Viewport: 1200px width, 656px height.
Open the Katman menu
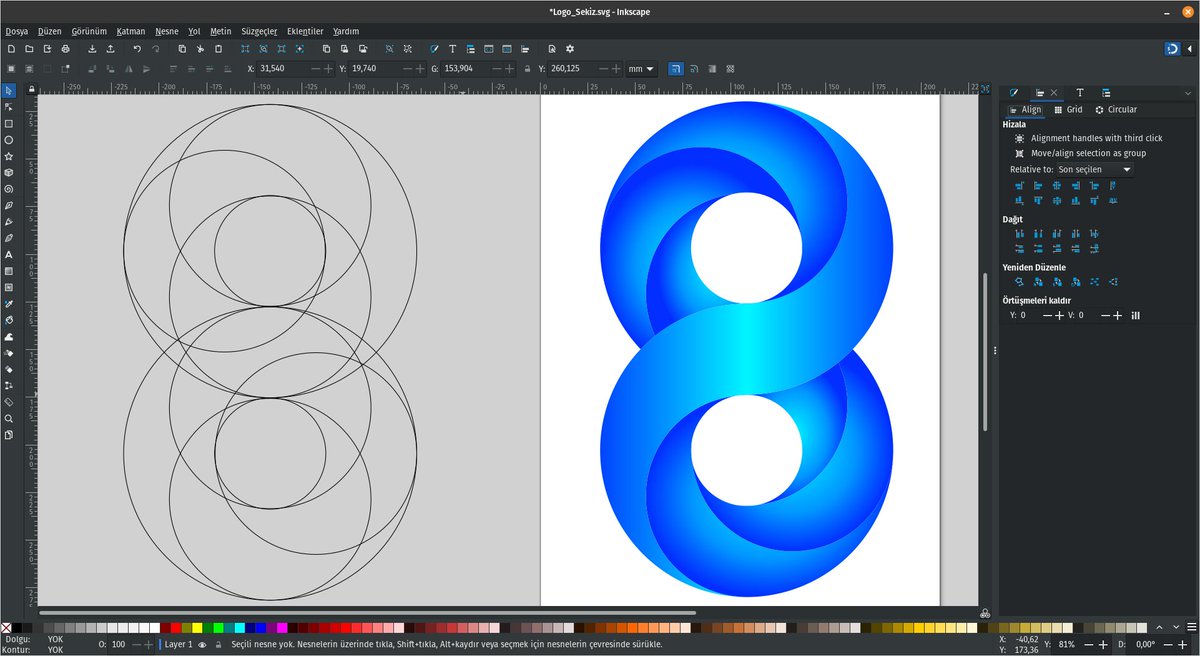coord(131,31)
